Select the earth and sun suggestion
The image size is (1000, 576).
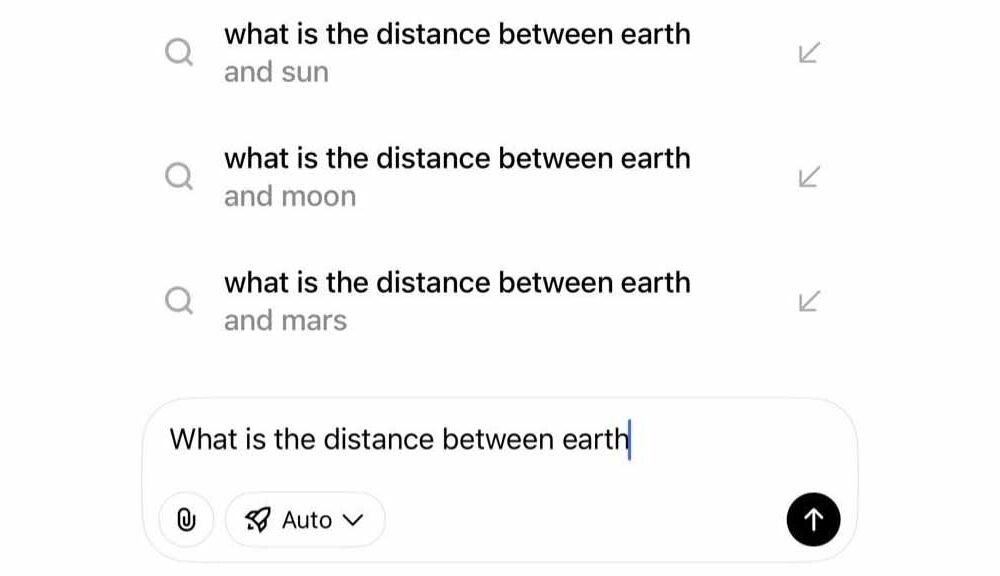458,52
